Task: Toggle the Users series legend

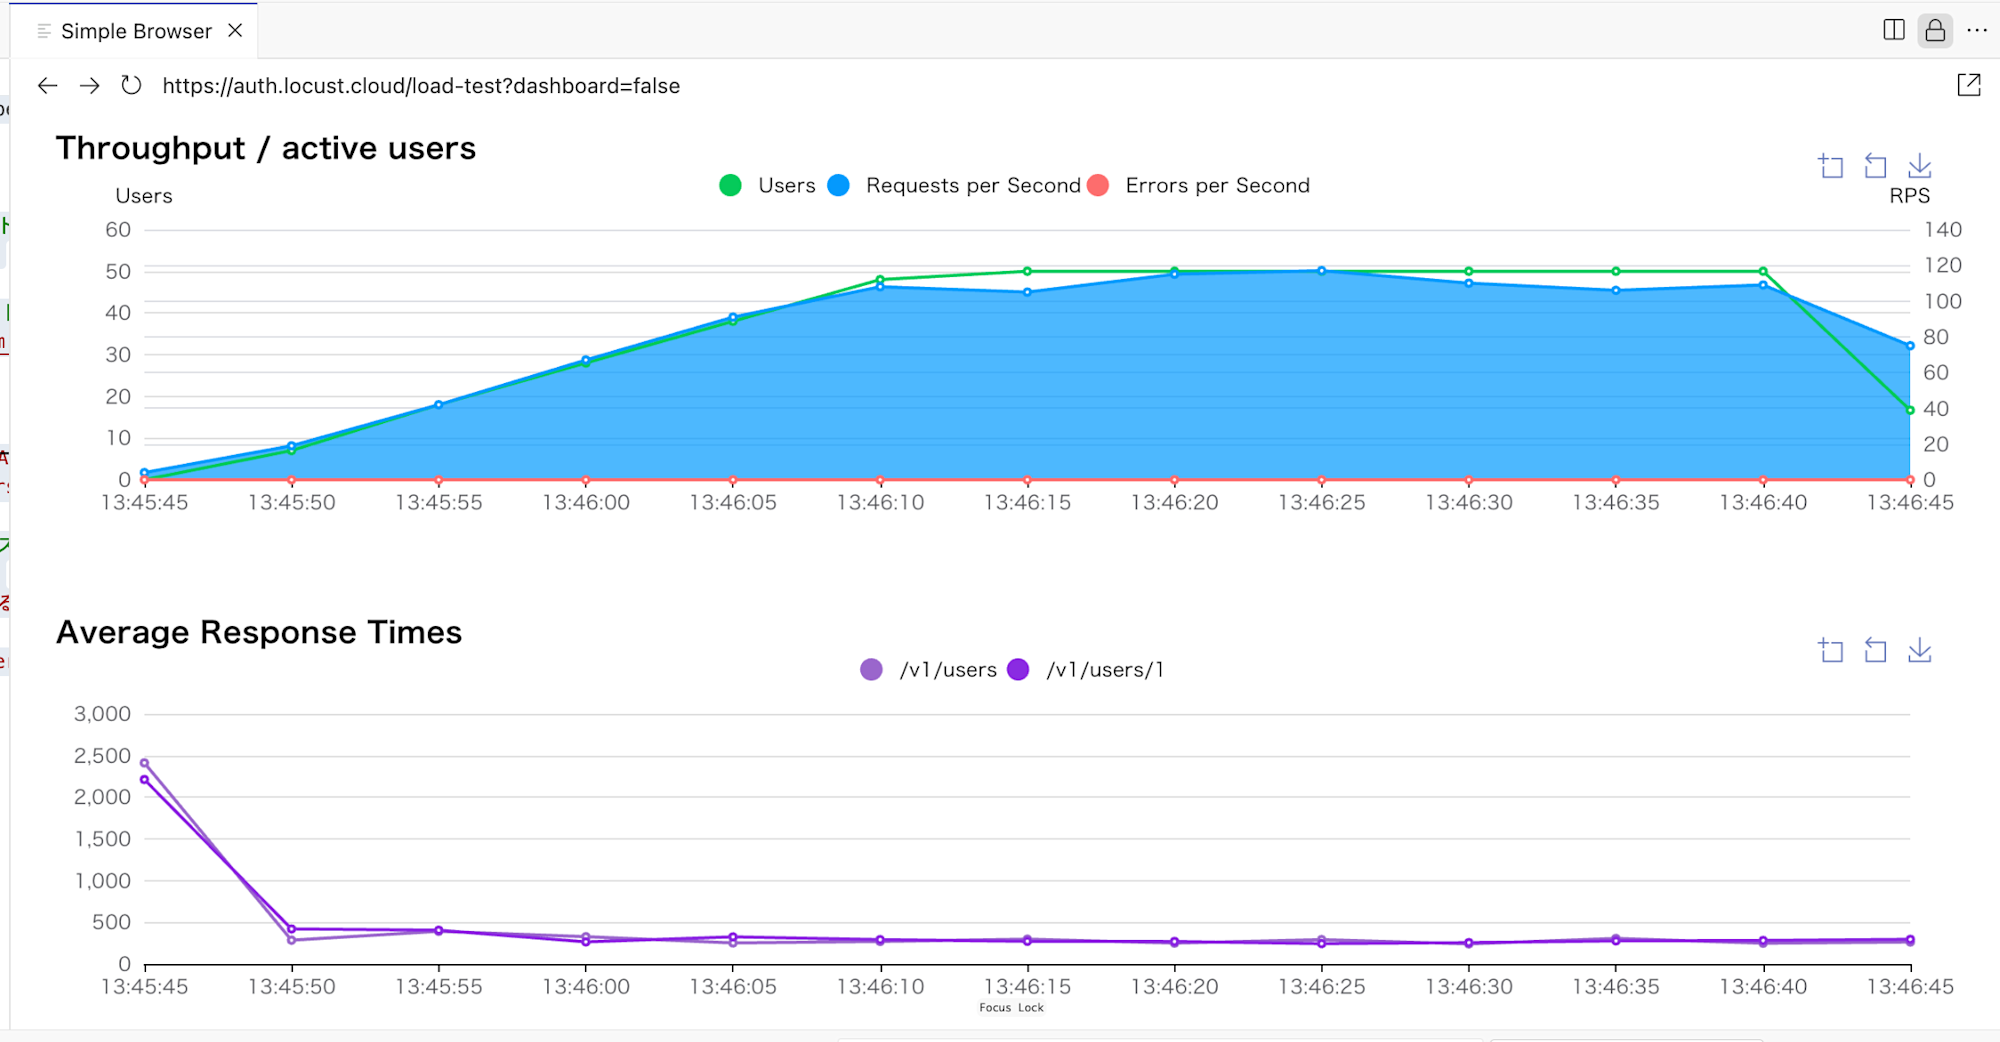Action: (x=767, y=186)
